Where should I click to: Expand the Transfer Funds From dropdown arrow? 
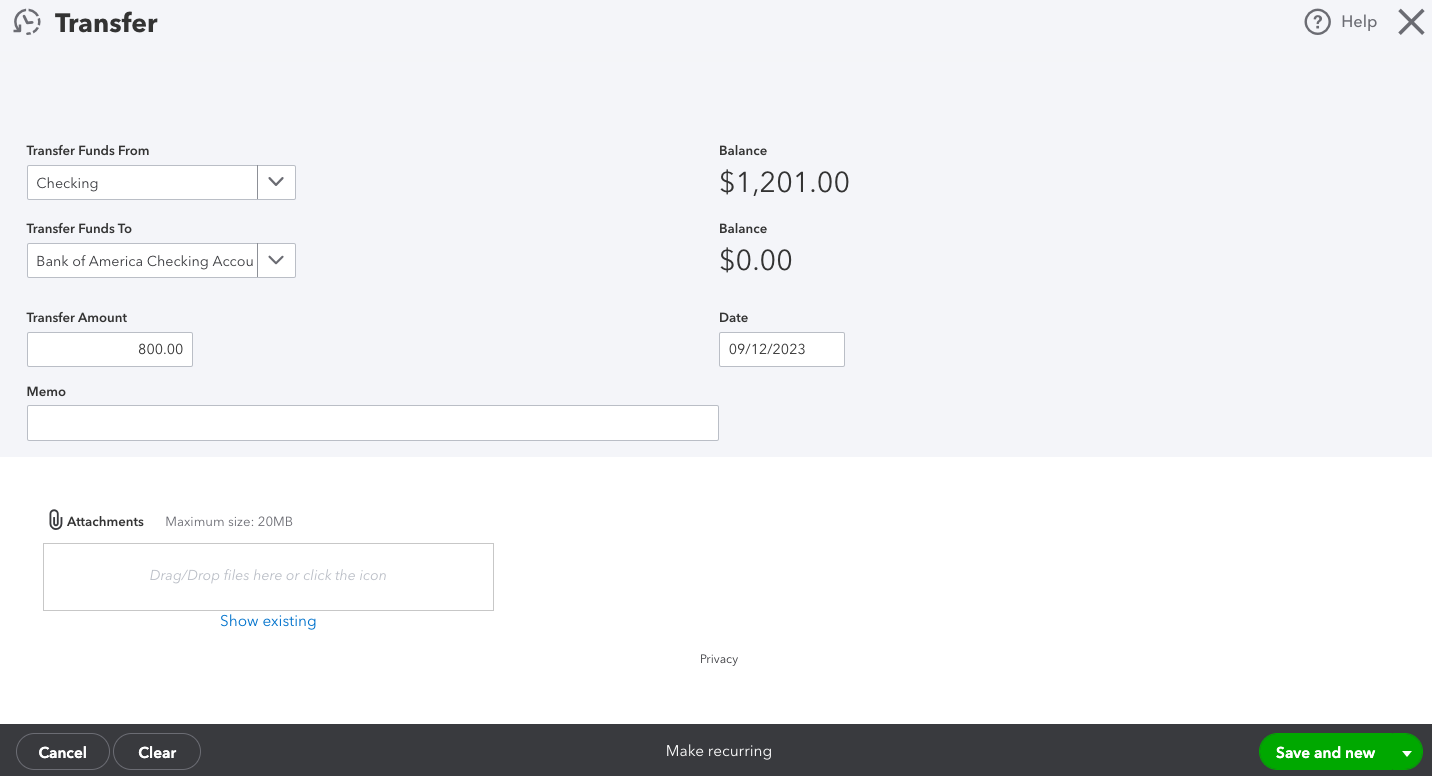pyautogui.click(x=277, y=183)
